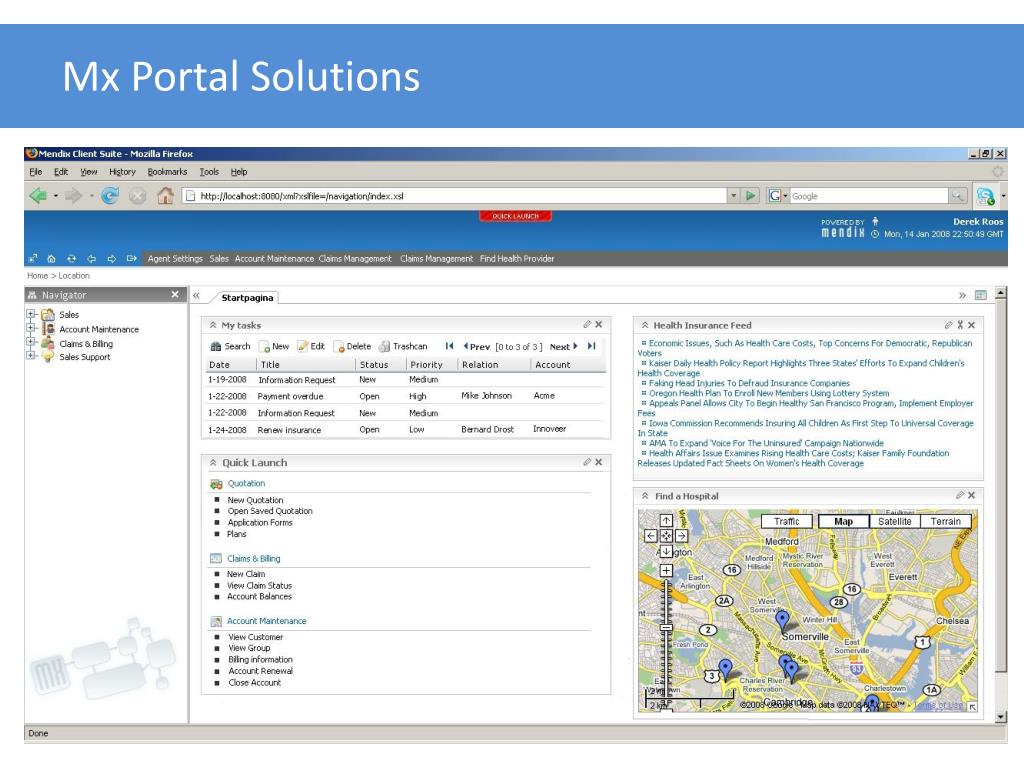Collapse the Find a Hospital panel
The width and height of the screenshot is (1024, 768).
pyautogui.click(x=645, y=496)
